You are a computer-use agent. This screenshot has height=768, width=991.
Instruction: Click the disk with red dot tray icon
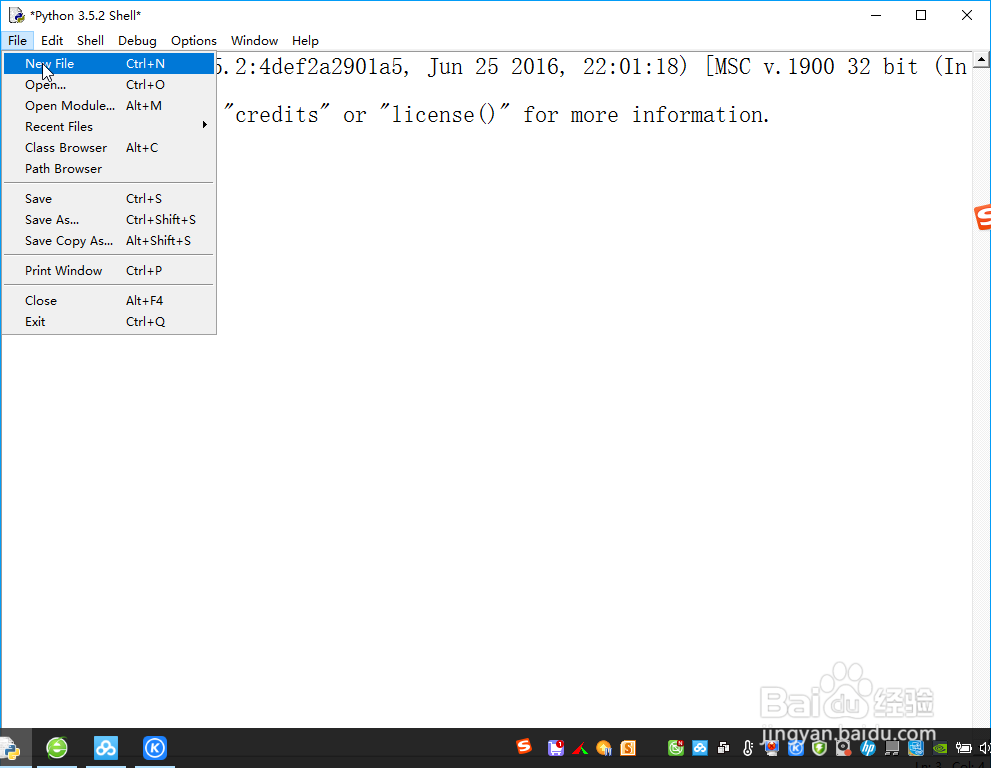tap(844, 748)
